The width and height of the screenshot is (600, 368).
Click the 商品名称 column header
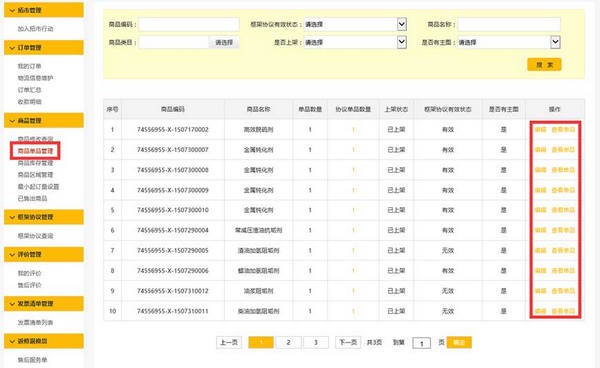tap(258, 109)
